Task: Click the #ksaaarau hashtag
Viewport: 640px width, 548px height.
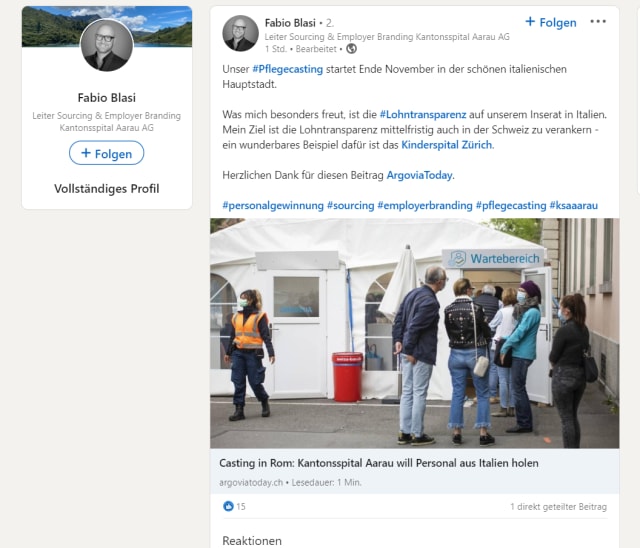Action: pyautogui.click(x=573, y=205)
